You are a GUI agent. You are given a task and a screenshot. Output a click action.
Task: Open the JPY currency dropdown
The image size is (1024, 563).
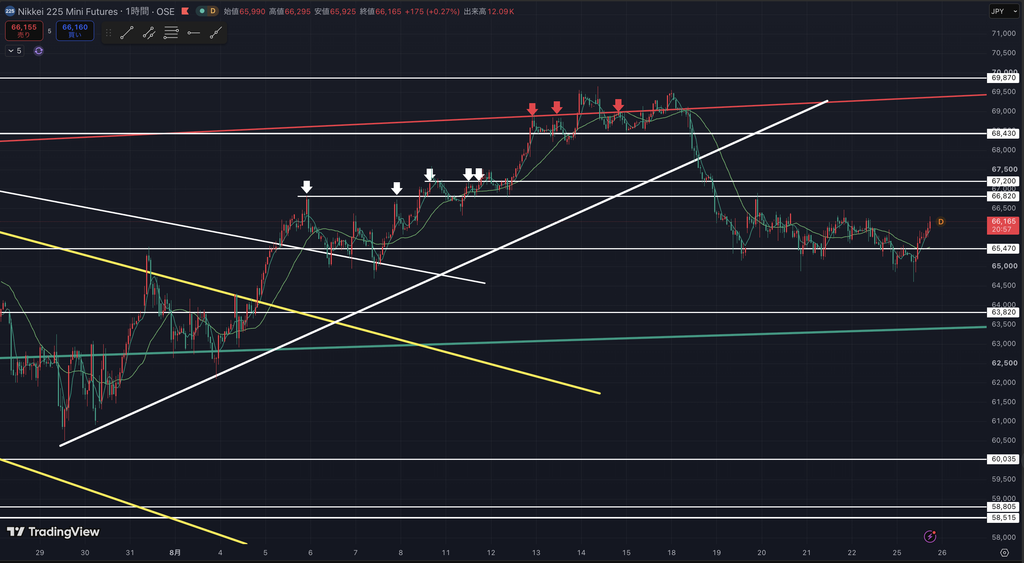point(1004,11)
